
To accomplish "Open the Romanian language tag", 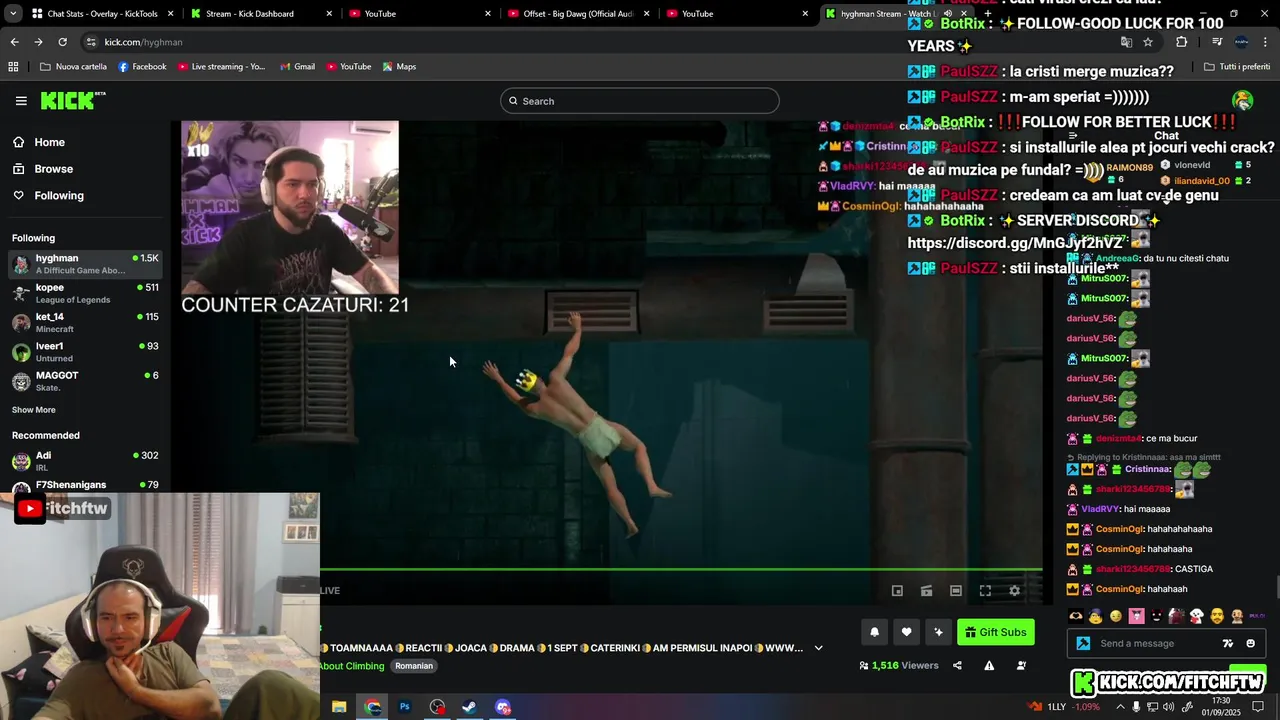I will click(414, 666).
